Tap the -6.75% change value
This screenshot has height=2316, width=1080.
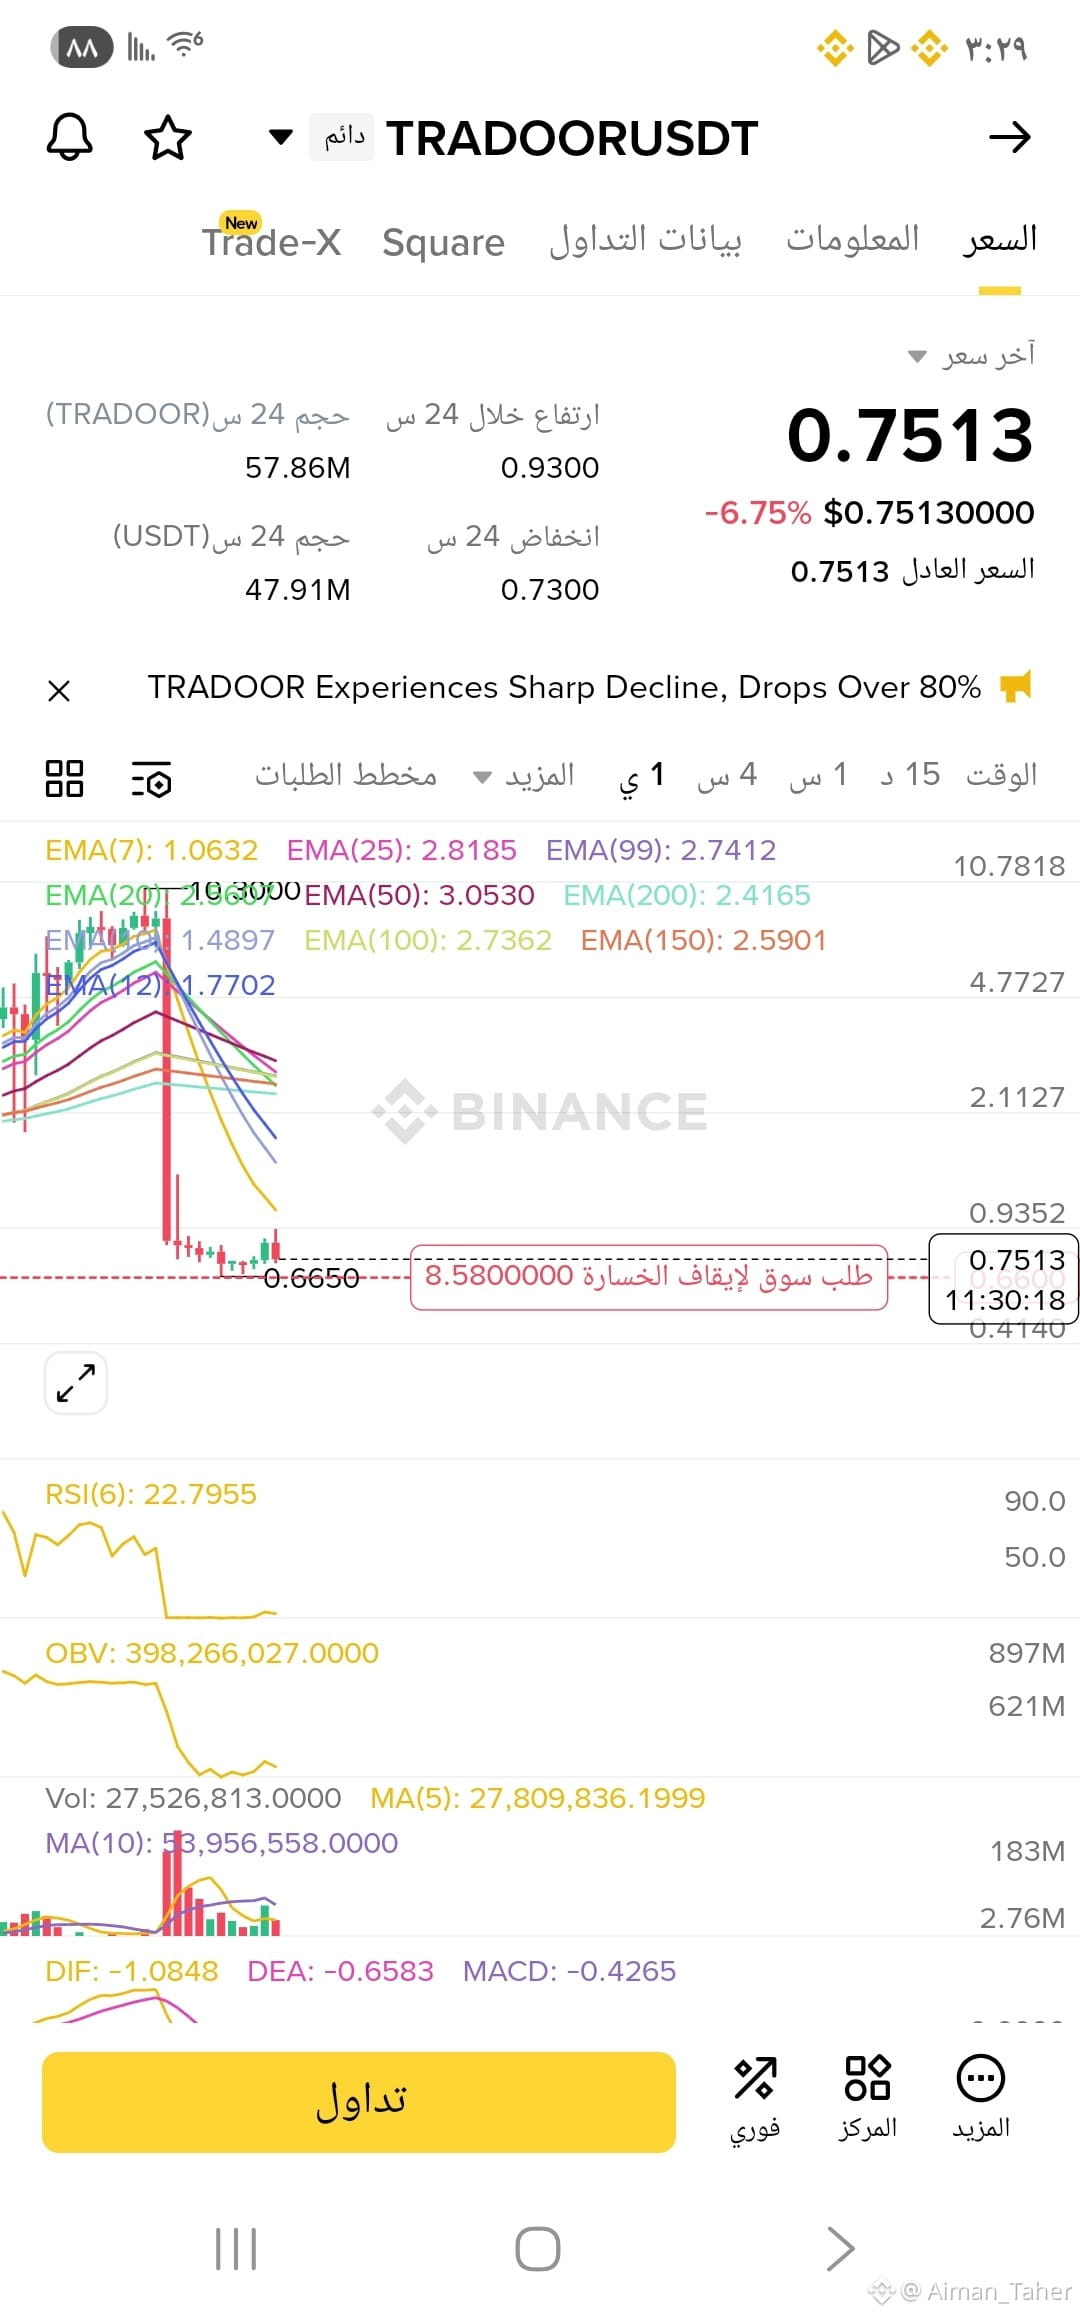(757, 513)
